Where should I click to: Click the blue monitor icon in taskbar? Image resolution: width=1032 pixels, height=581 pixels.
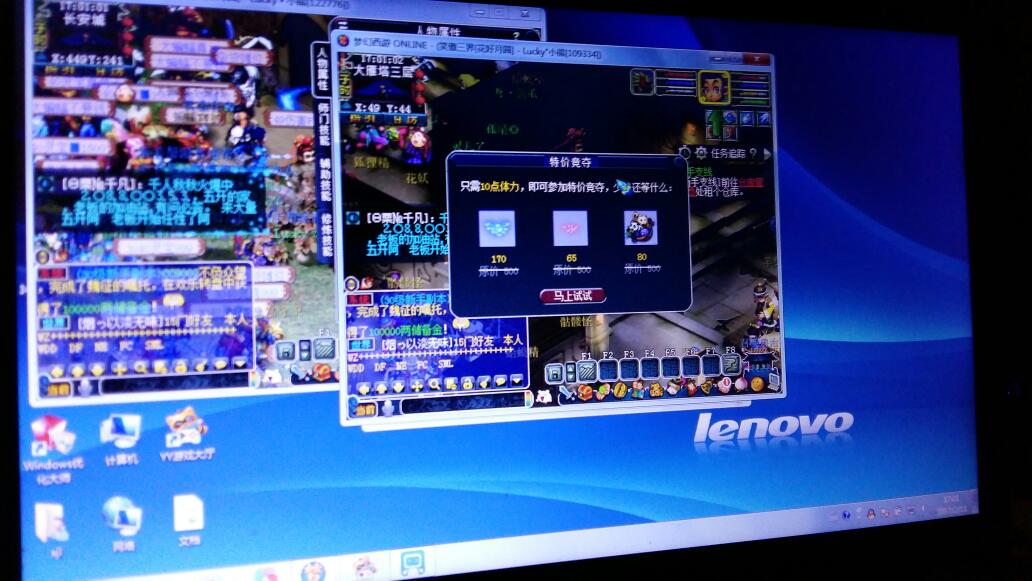413,562
